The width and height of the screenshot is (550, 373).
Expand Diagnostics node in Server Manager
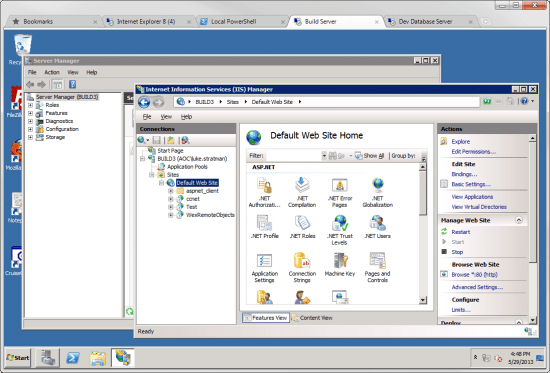click(30, 121)
